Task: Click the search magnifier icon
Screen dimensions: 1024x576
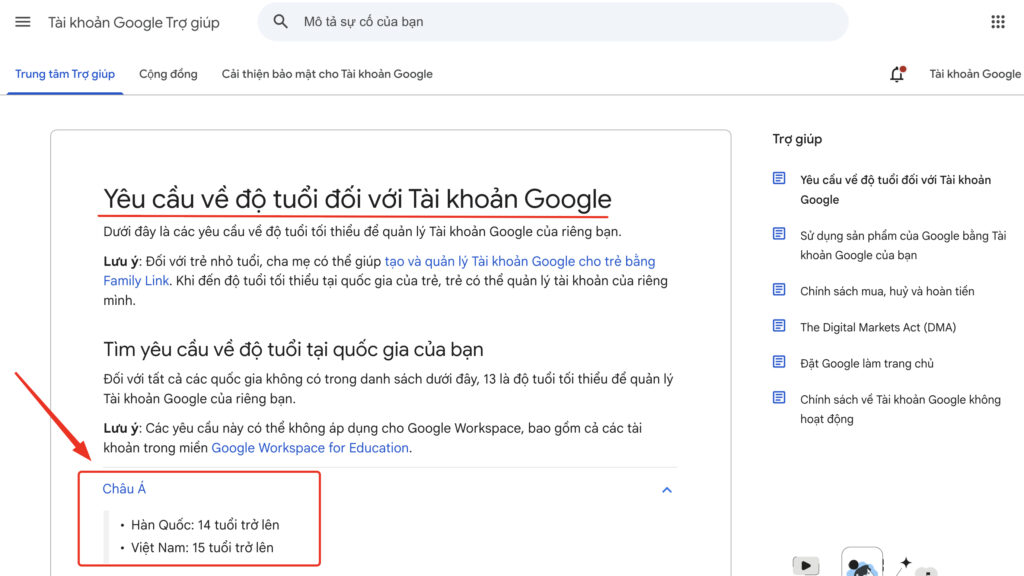Action: click(x=280, y=21)
